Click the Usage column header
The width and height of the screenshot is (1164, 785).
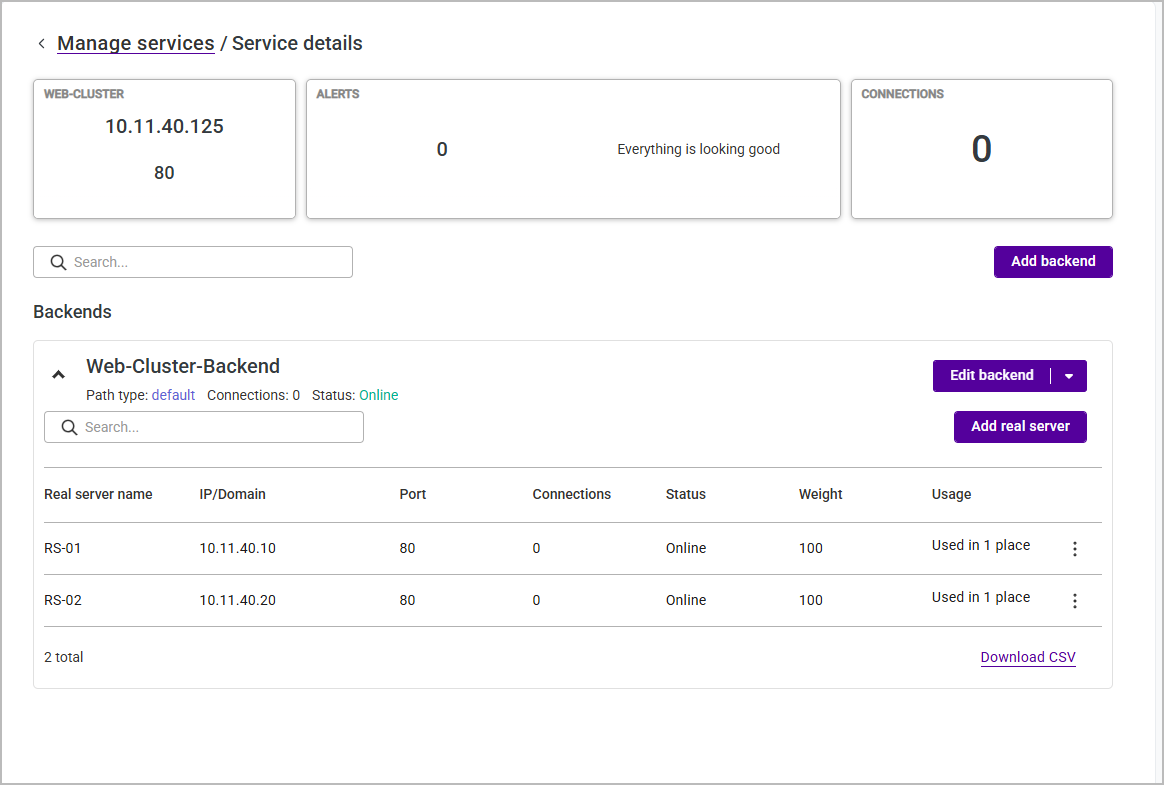click(x=952, y=495)
